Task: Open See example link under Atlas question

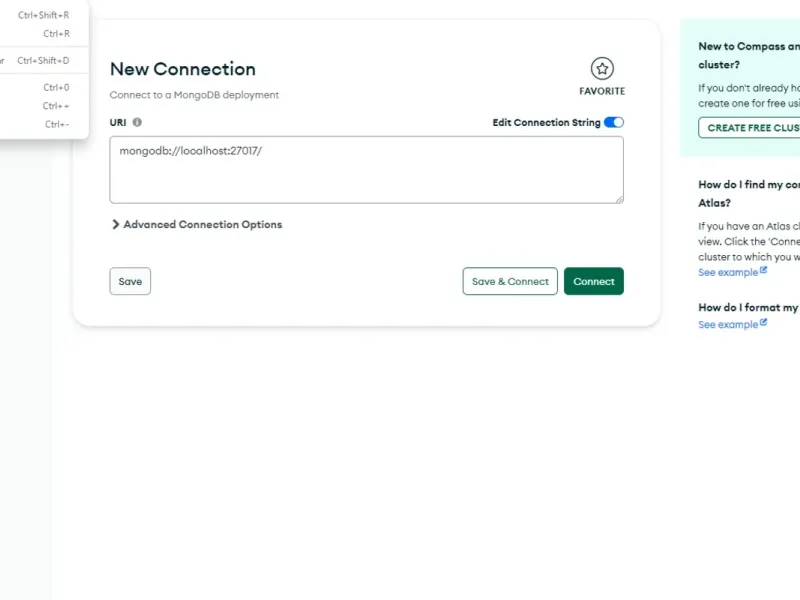Action: pos(728,272)
